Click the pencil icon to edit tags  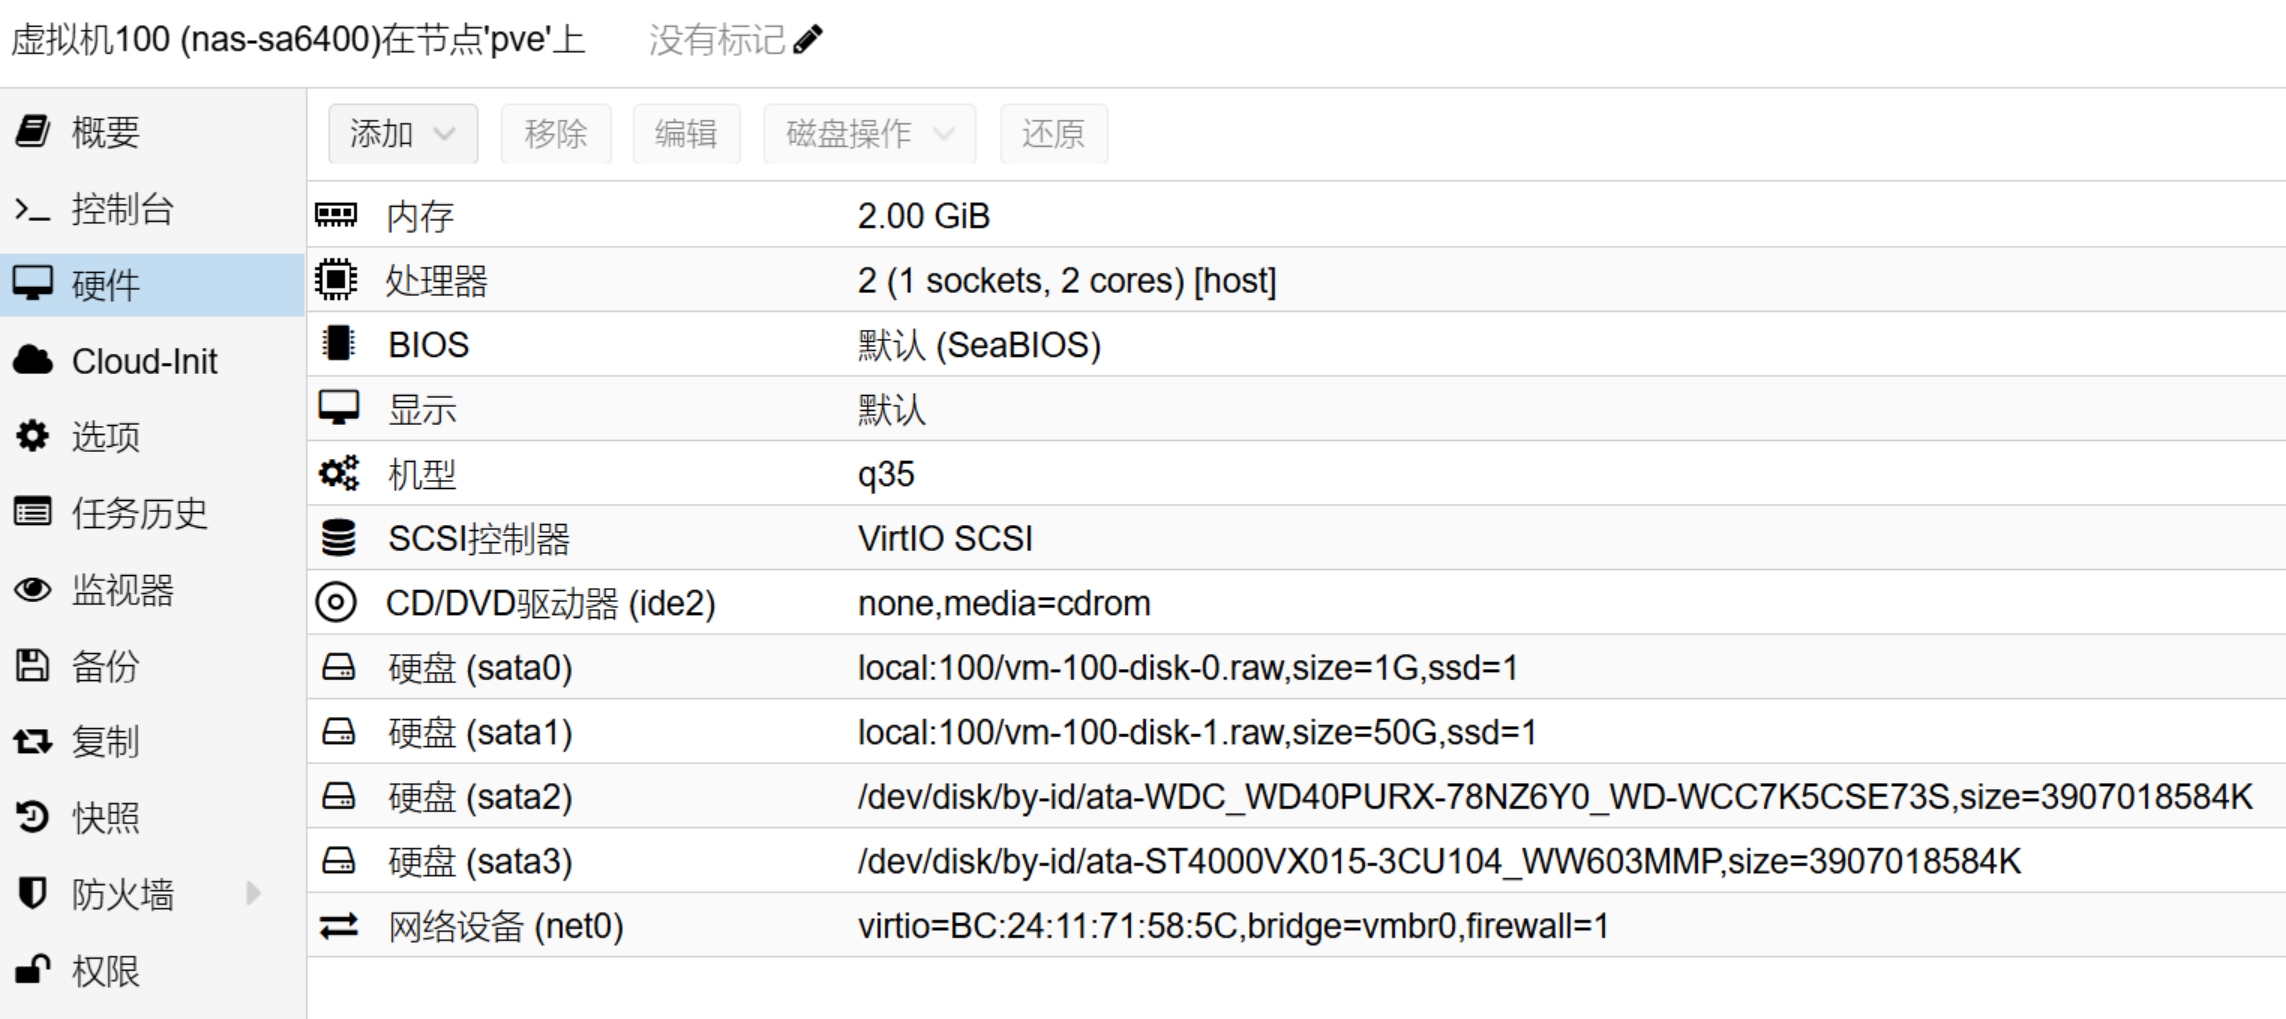807,40
